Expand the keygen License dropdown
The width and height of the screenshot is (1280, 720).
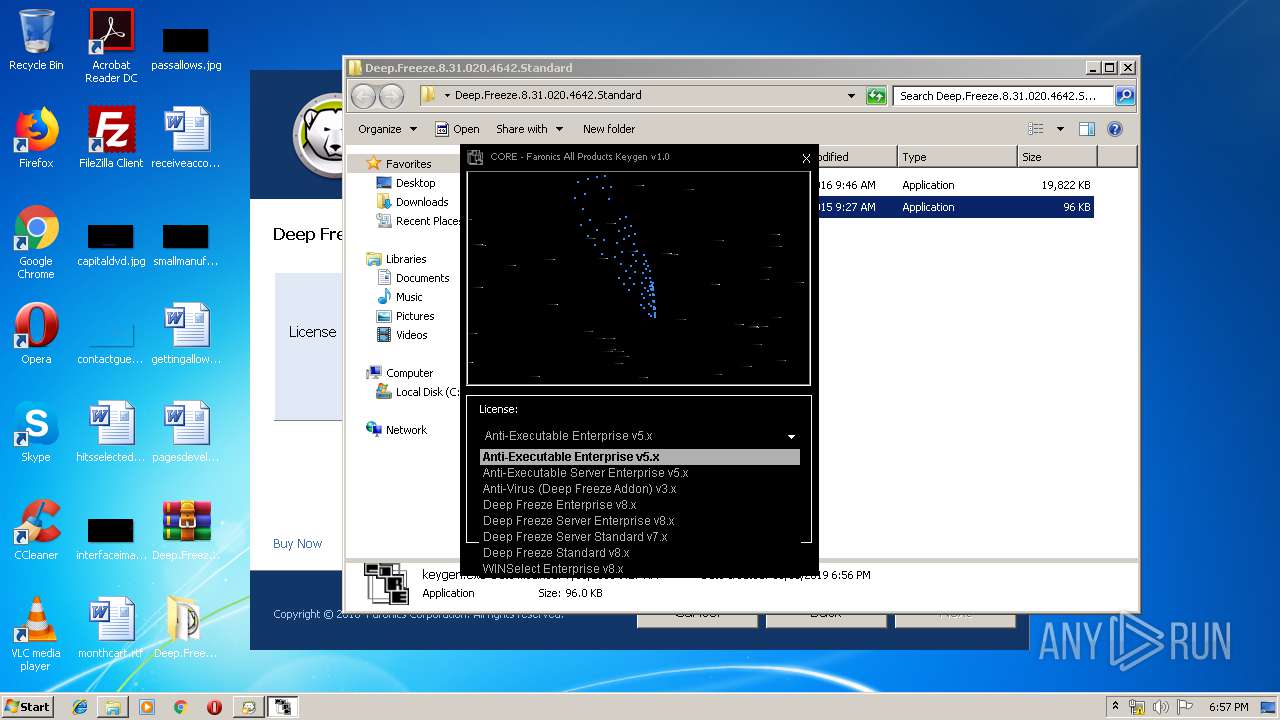pos(791,437)
